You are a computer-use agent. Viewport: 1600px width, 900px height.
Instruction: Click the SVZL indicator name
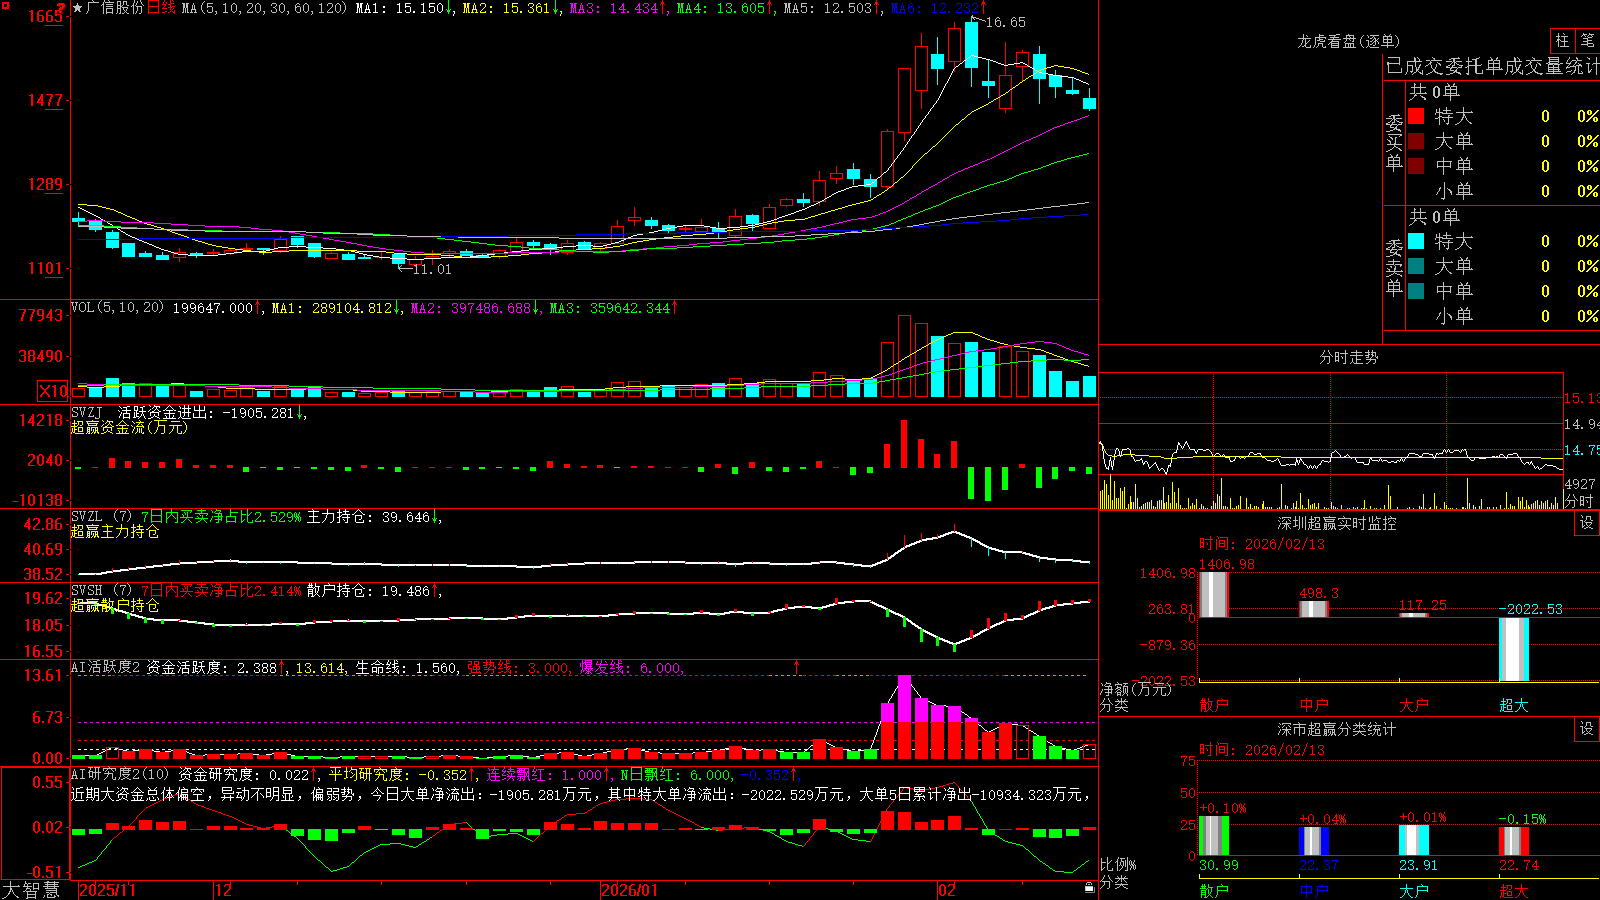coord(86,516)
